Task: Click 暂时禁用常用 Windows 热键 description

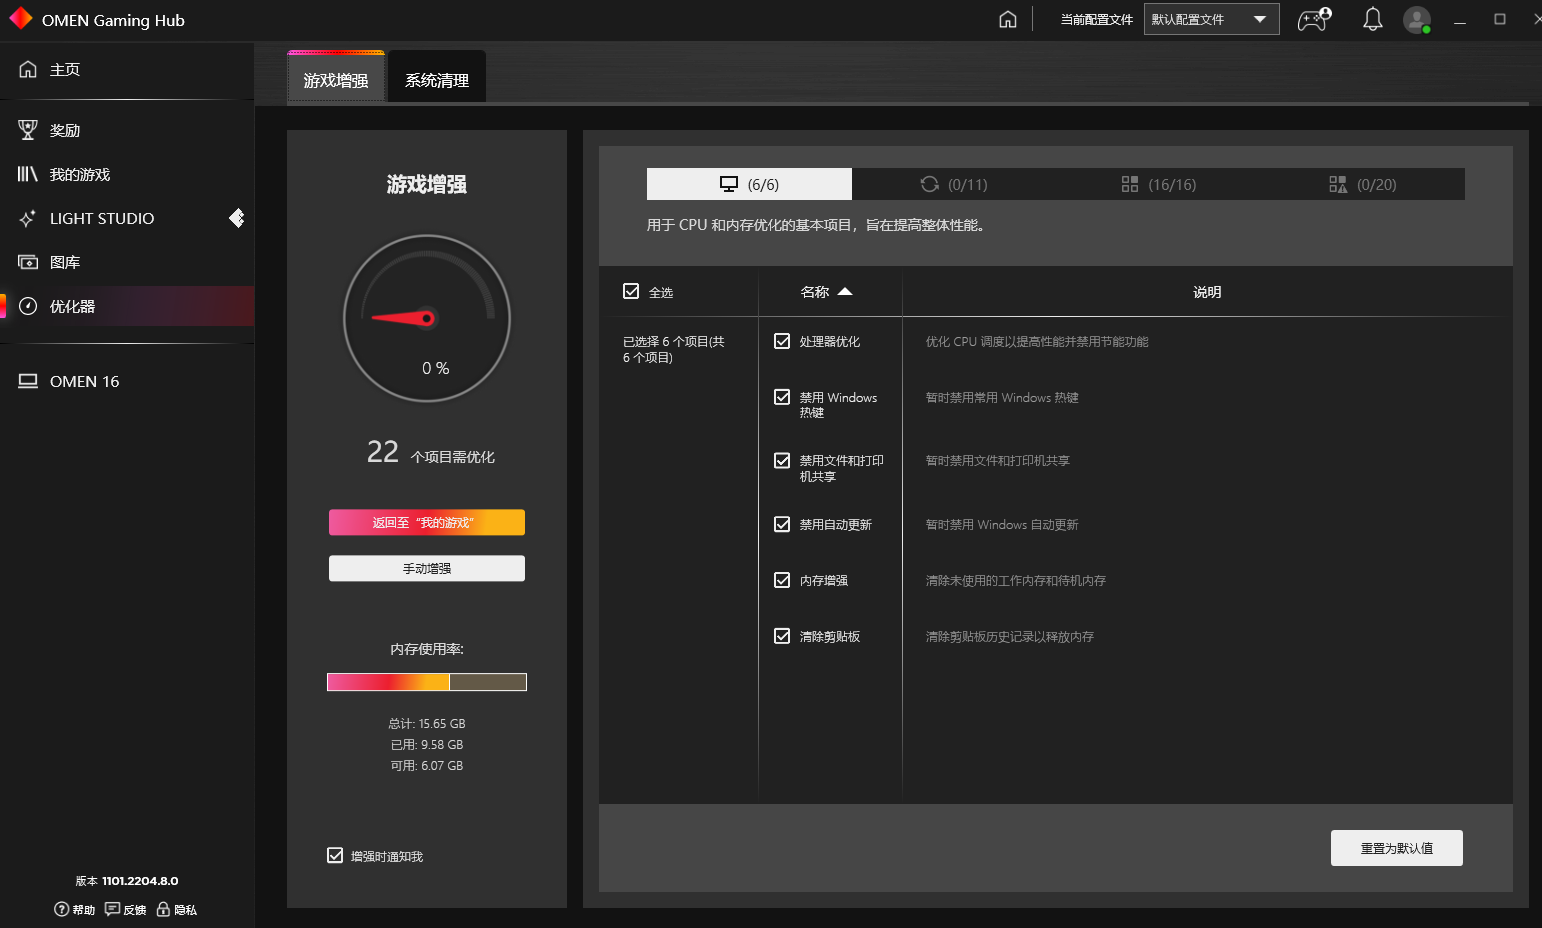Action: (1002, 398)
